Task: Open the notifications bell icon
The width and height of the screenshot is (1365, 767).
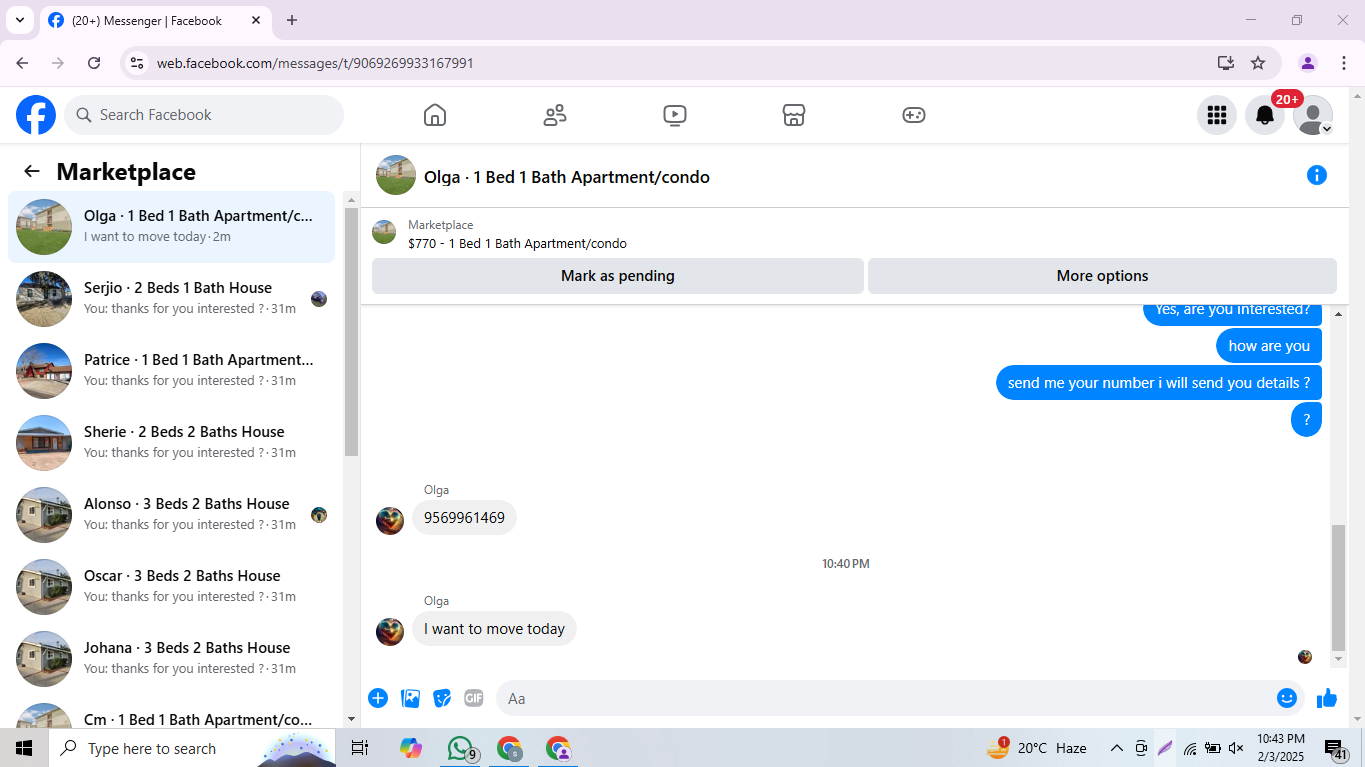Action: [x=1265, y=115]
